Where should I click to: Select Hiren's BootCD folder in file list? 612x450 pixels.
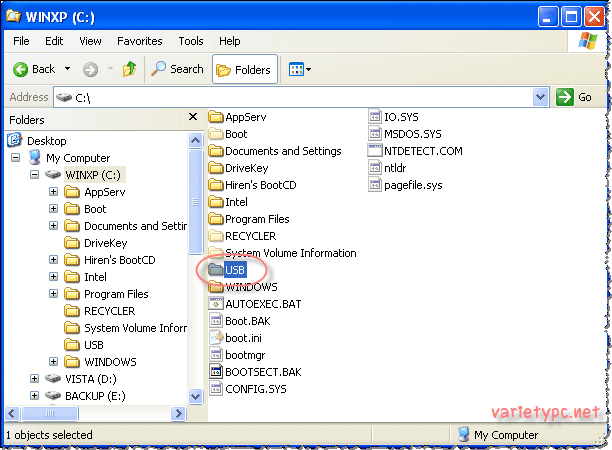click(252, 185)
